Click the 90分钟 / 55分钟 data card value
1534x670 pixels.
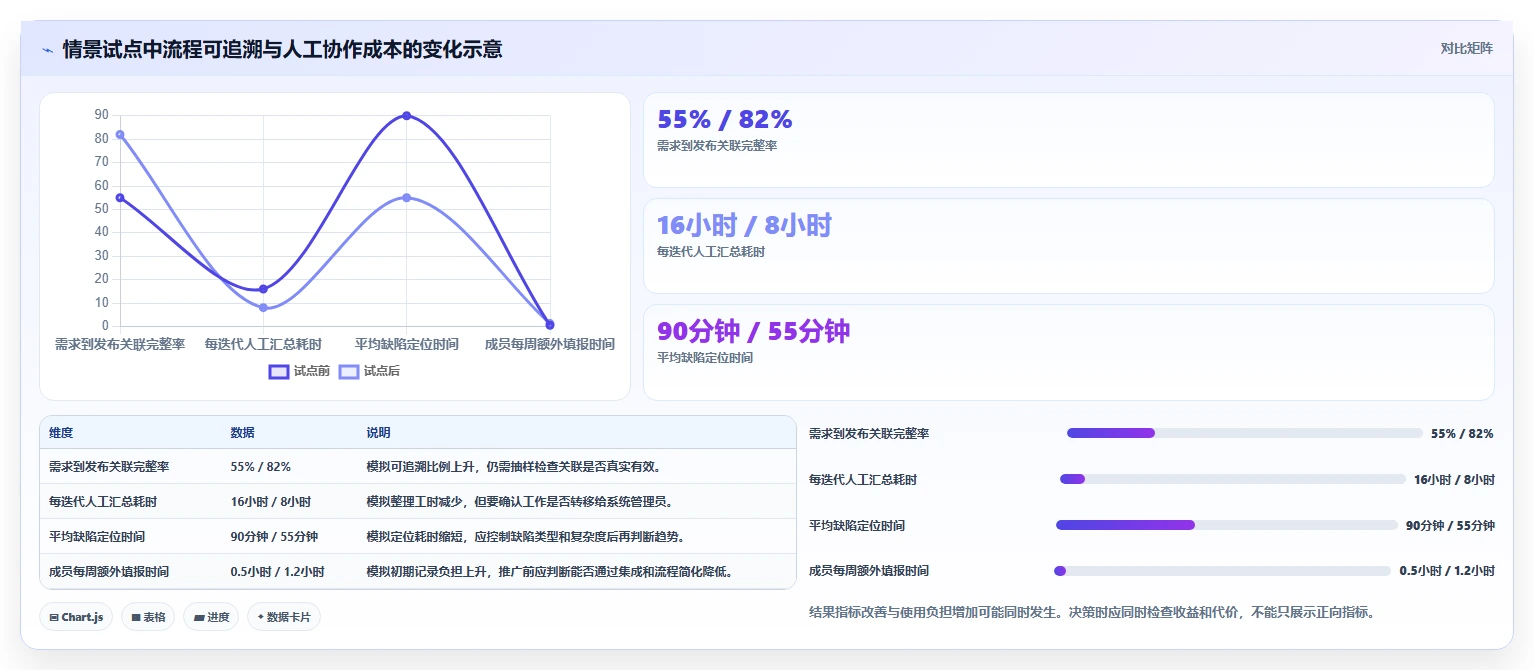click(x=753, y=332)
